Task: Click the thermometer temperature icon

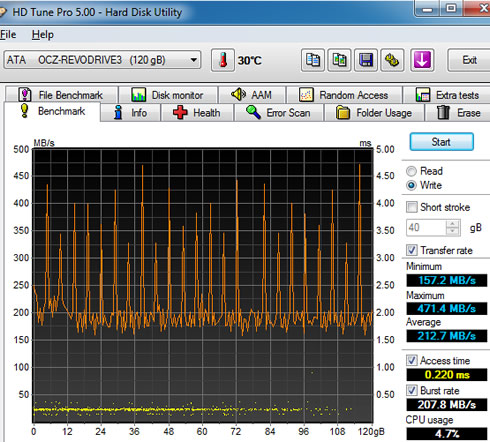Action: tap(223, 60)
